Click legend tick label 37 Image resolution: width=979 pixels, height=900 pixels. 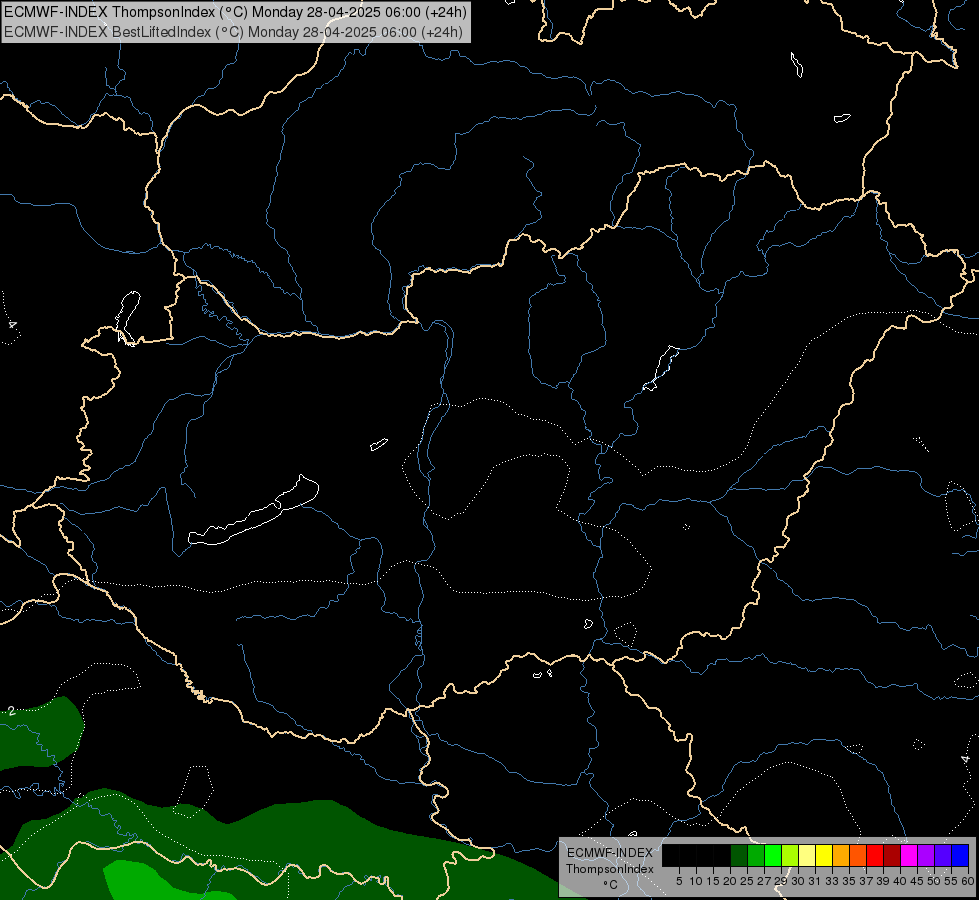click(x=866, y=881)
